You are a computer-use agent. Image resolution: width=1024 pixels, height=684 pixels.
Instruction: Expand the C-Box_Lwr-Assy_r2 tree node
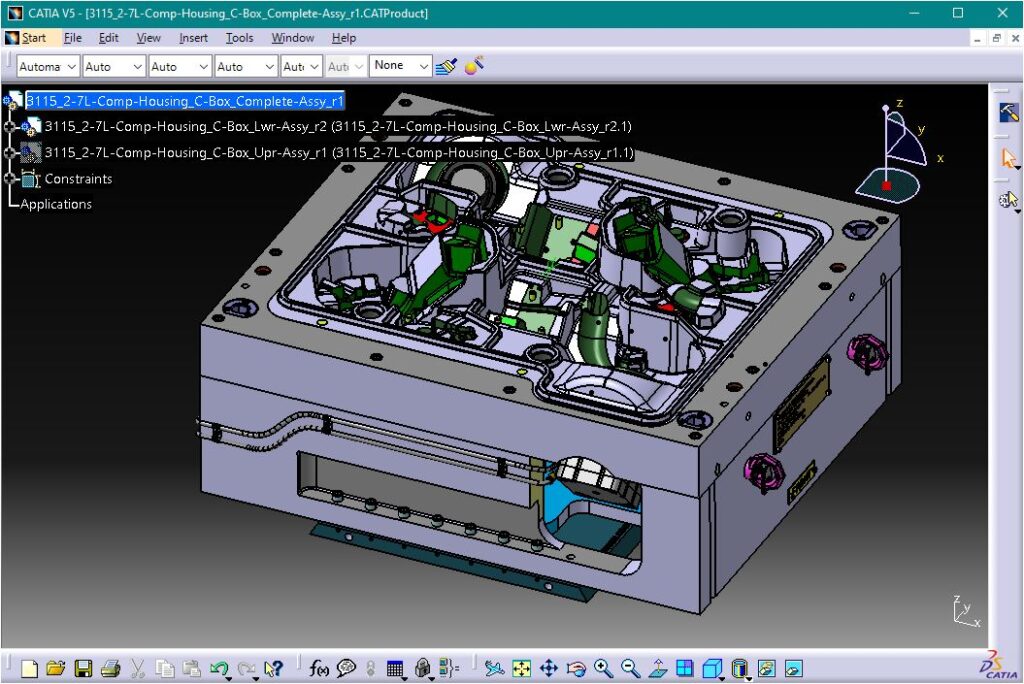(x=9, y=127)
